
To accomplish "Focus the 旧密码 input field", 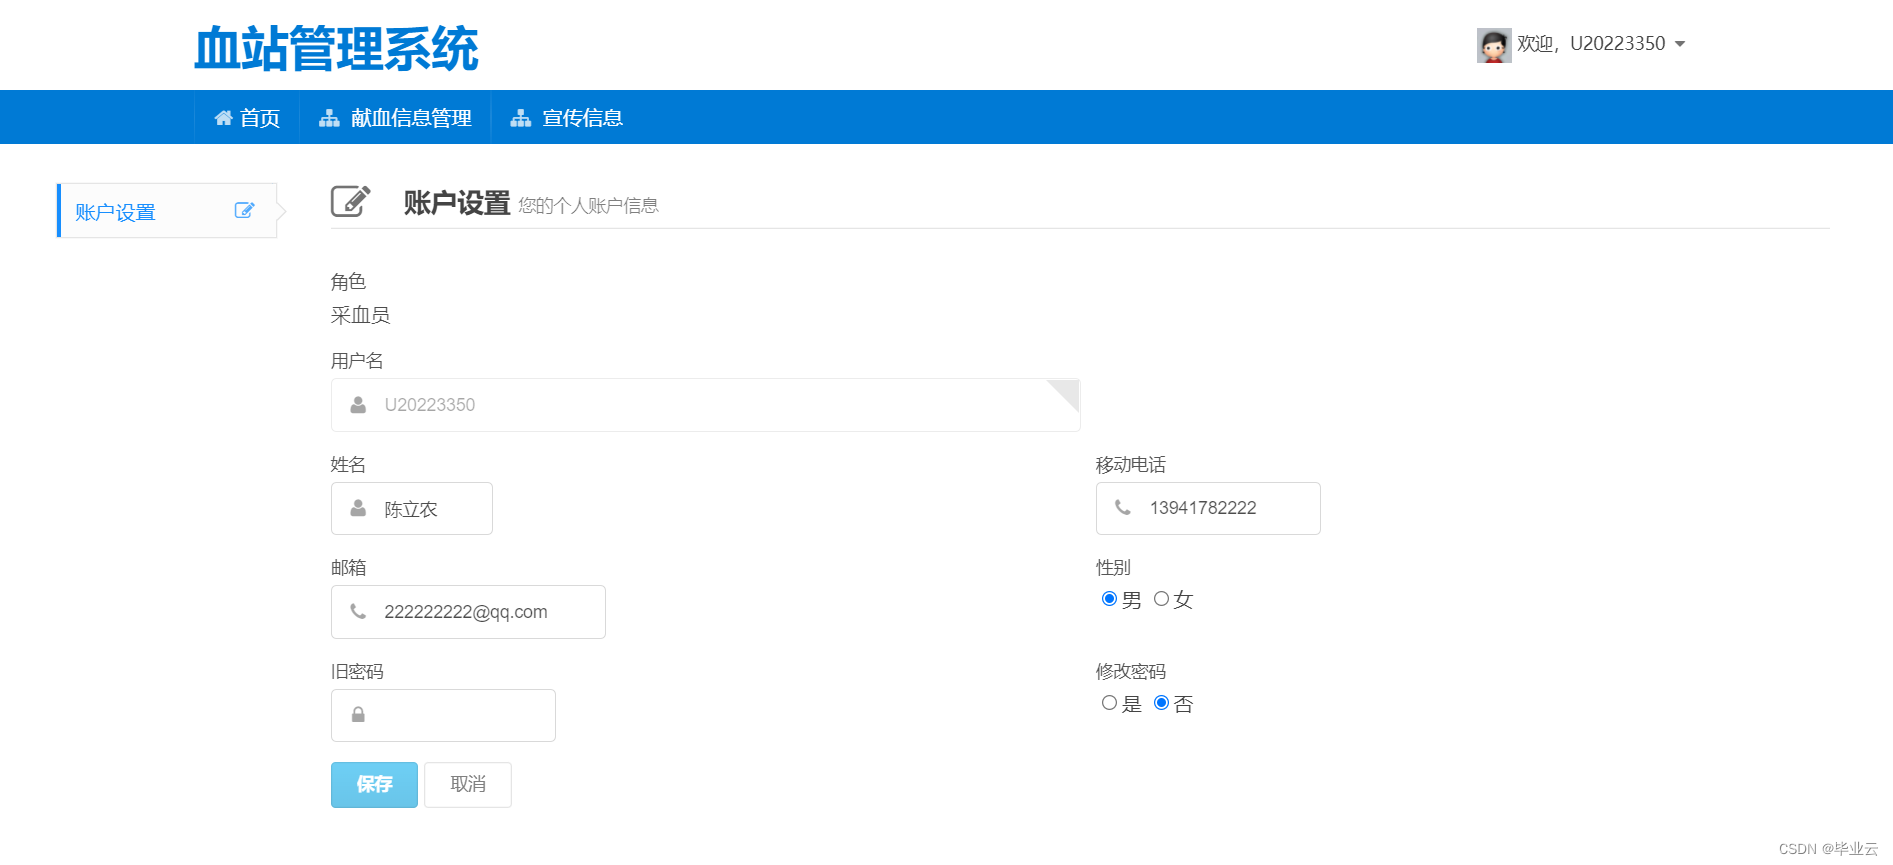I will pos(443,716).
